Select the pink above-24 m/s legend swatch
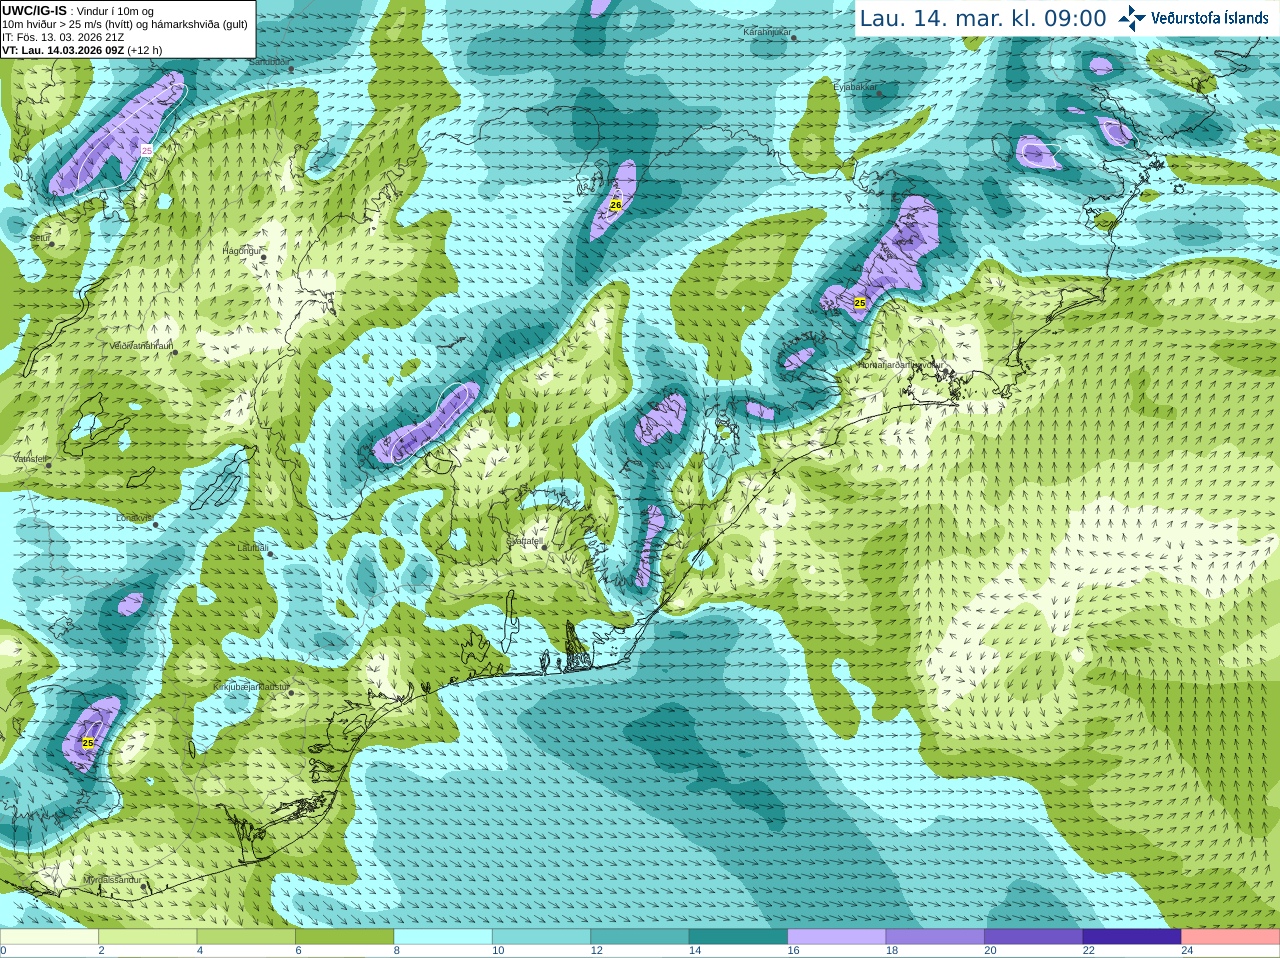 tap(1231, 936)
